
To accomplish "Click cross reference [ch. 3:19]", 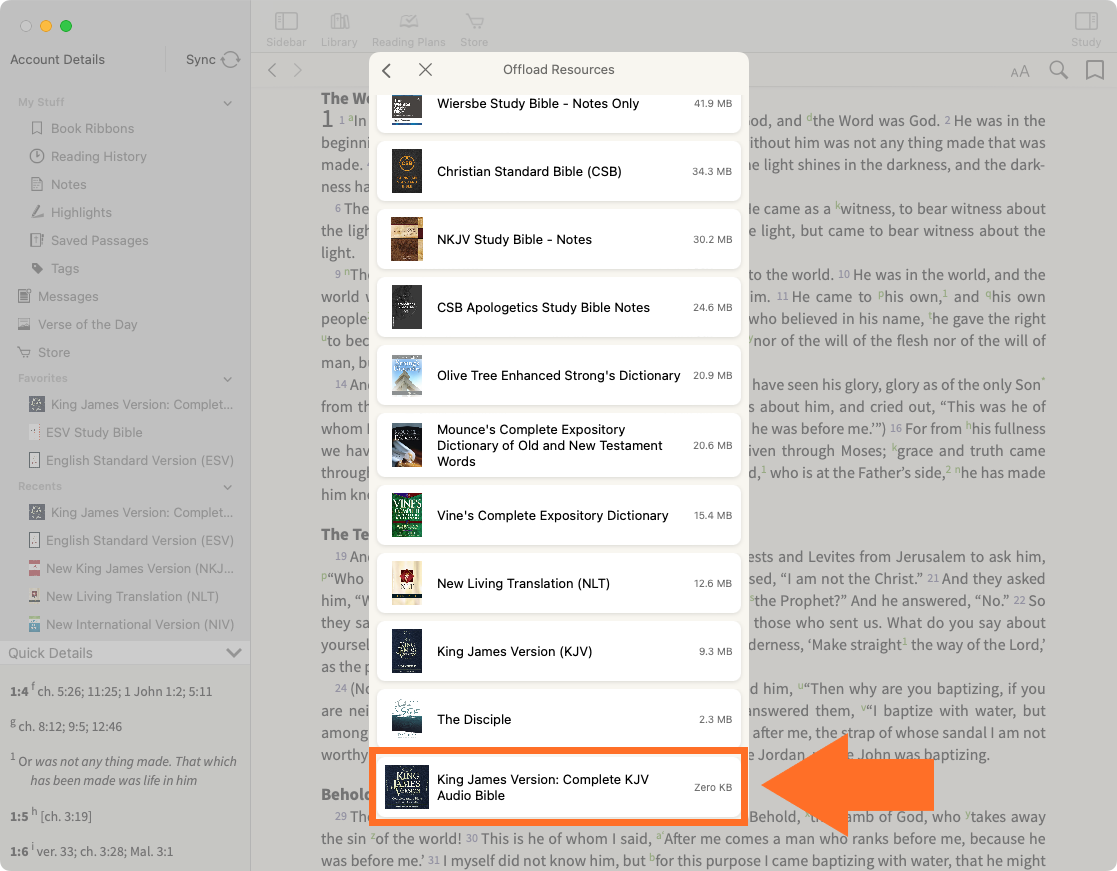I will click(x=66, y=816).
